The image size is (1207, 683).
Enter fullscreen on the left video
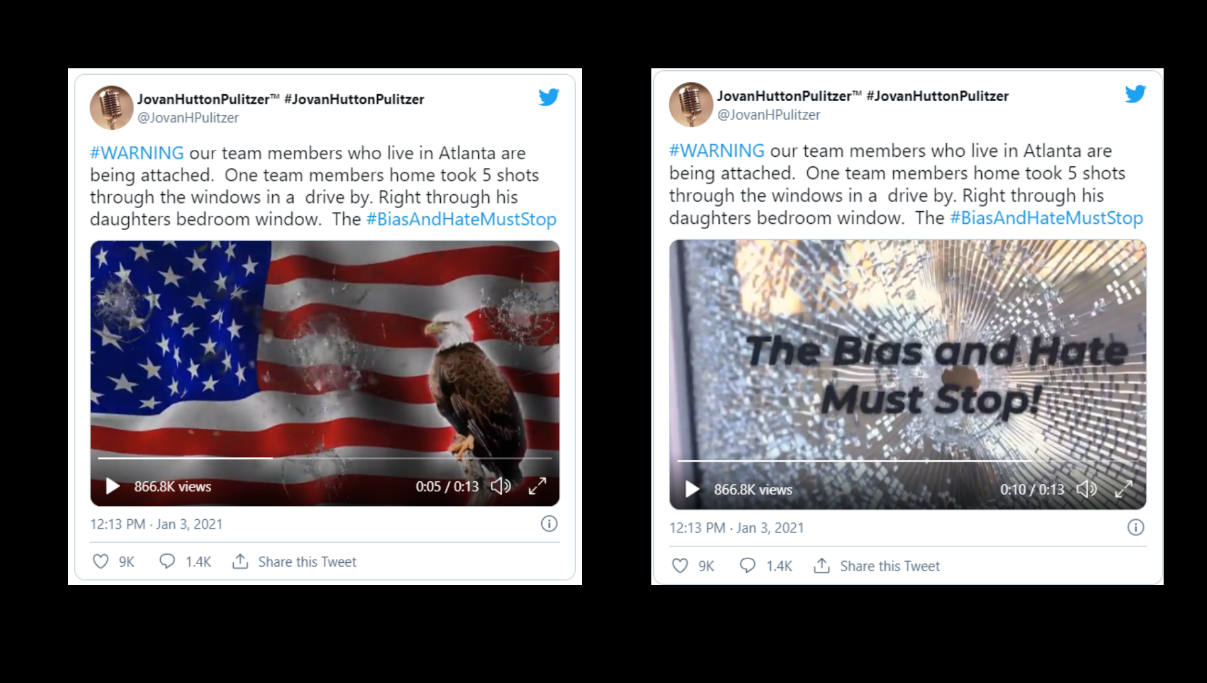coord(537,486)
